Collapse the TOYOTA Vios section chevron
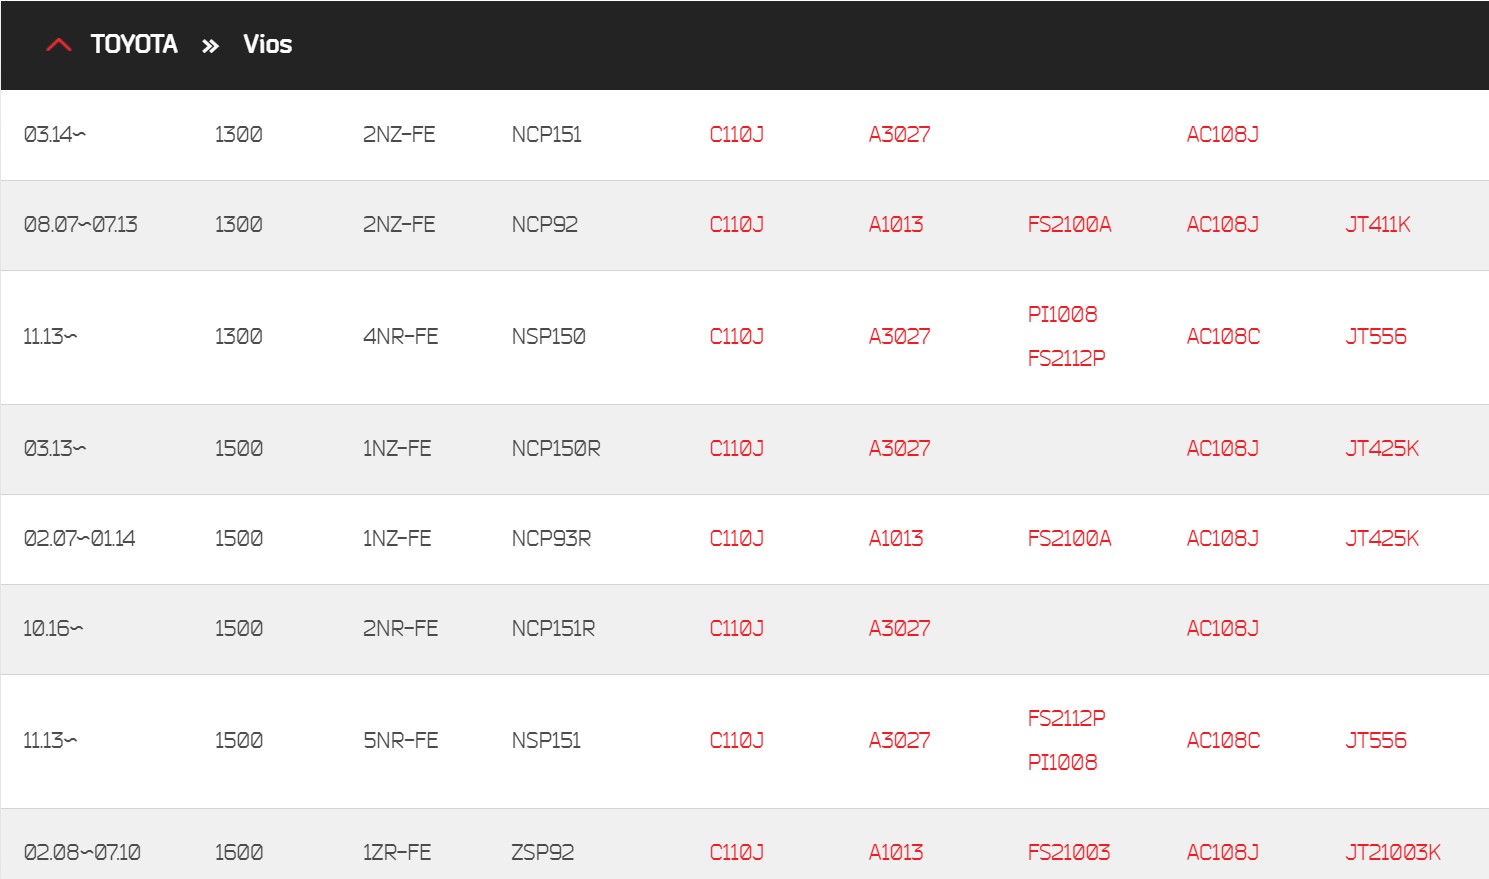 click(59, 45)
